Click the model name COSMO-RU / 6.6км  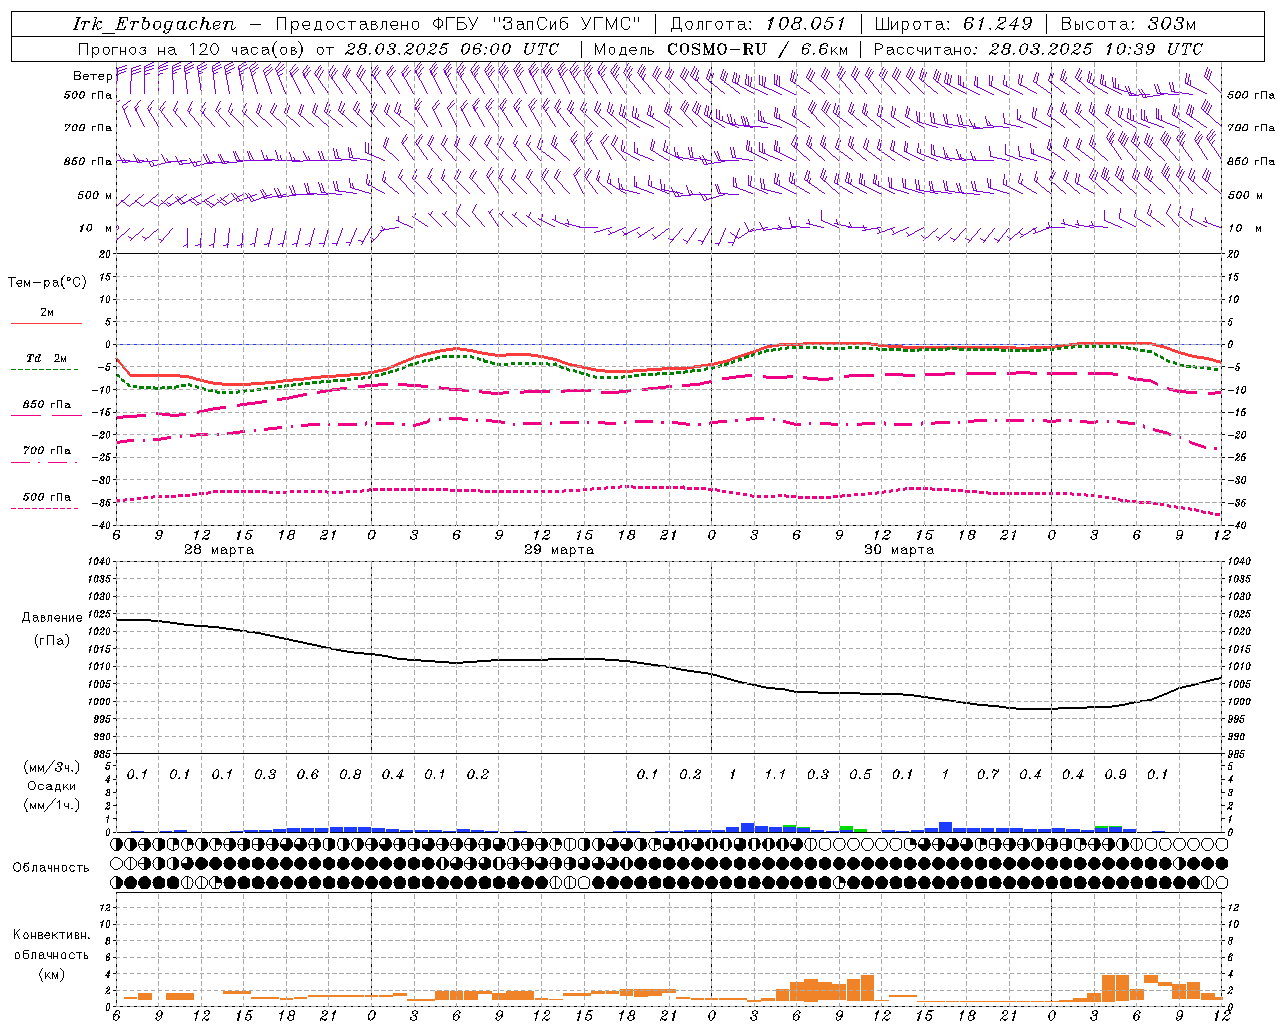pyautogui.click(x=757, y=48)
